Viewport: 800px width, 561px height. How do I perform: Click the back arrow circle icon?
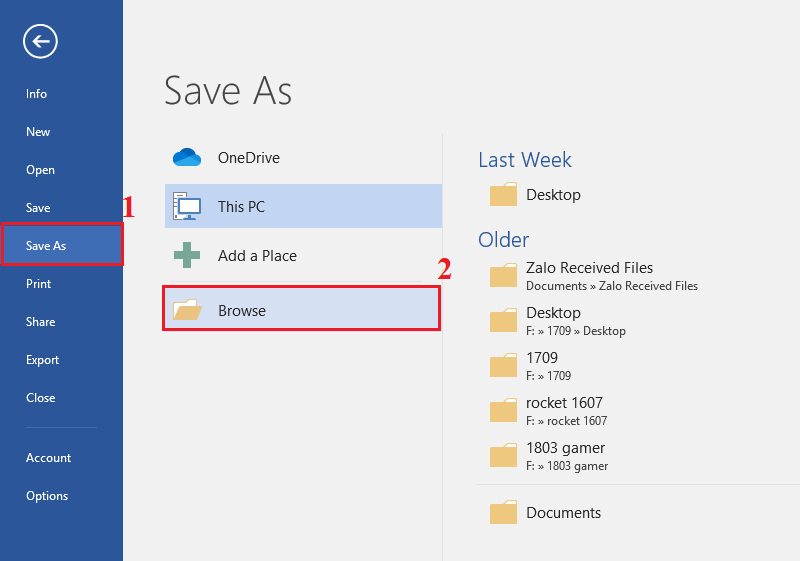click(41, 41)
